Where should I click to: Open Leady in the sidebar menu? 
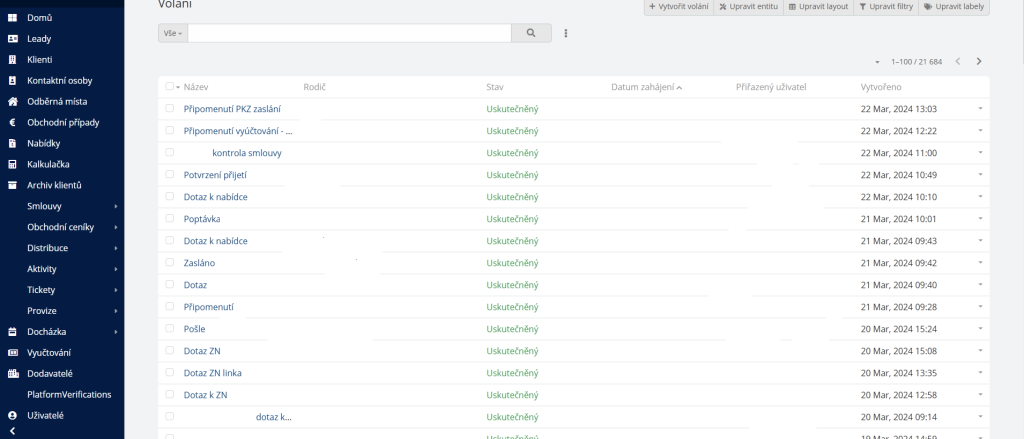click(39, 39)
